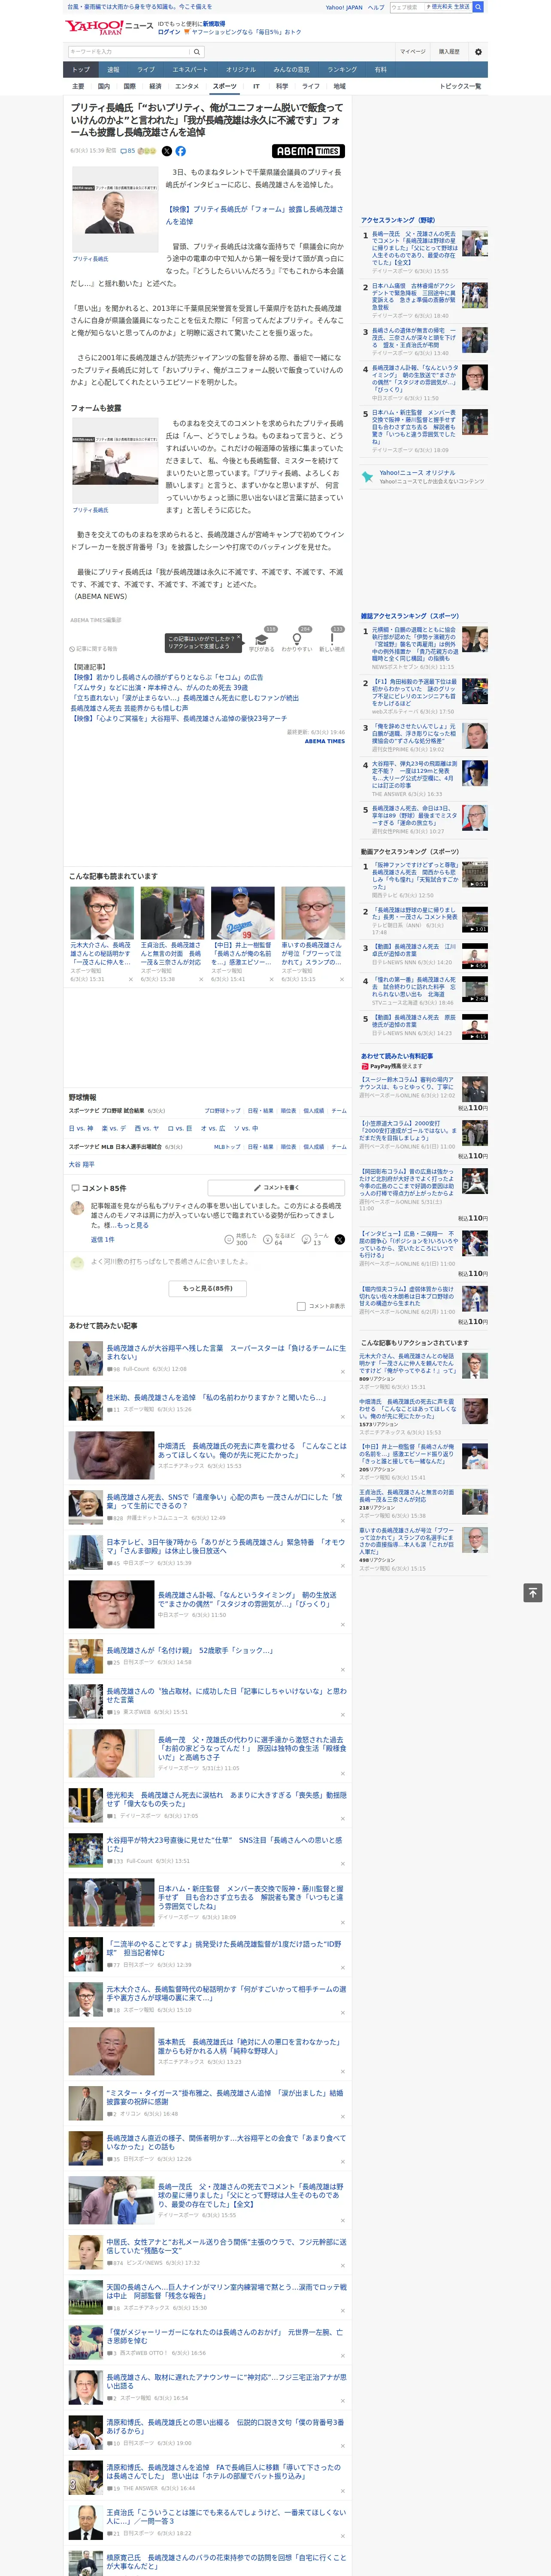Viewport: 551px width, 2576px height.
Task: Click the first commenter's avatar
Action: [x=77, y=1208]
